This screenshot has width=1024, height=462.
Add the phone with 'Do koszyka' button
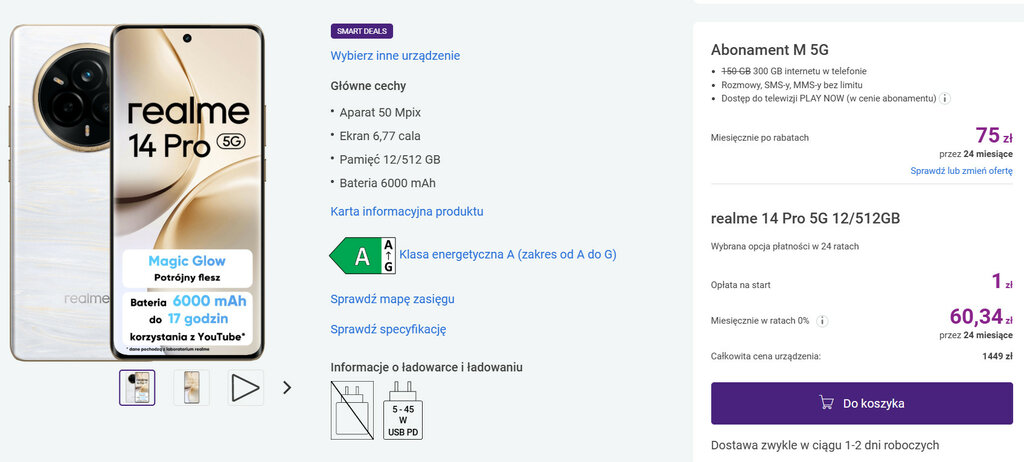tap(861, 403)
